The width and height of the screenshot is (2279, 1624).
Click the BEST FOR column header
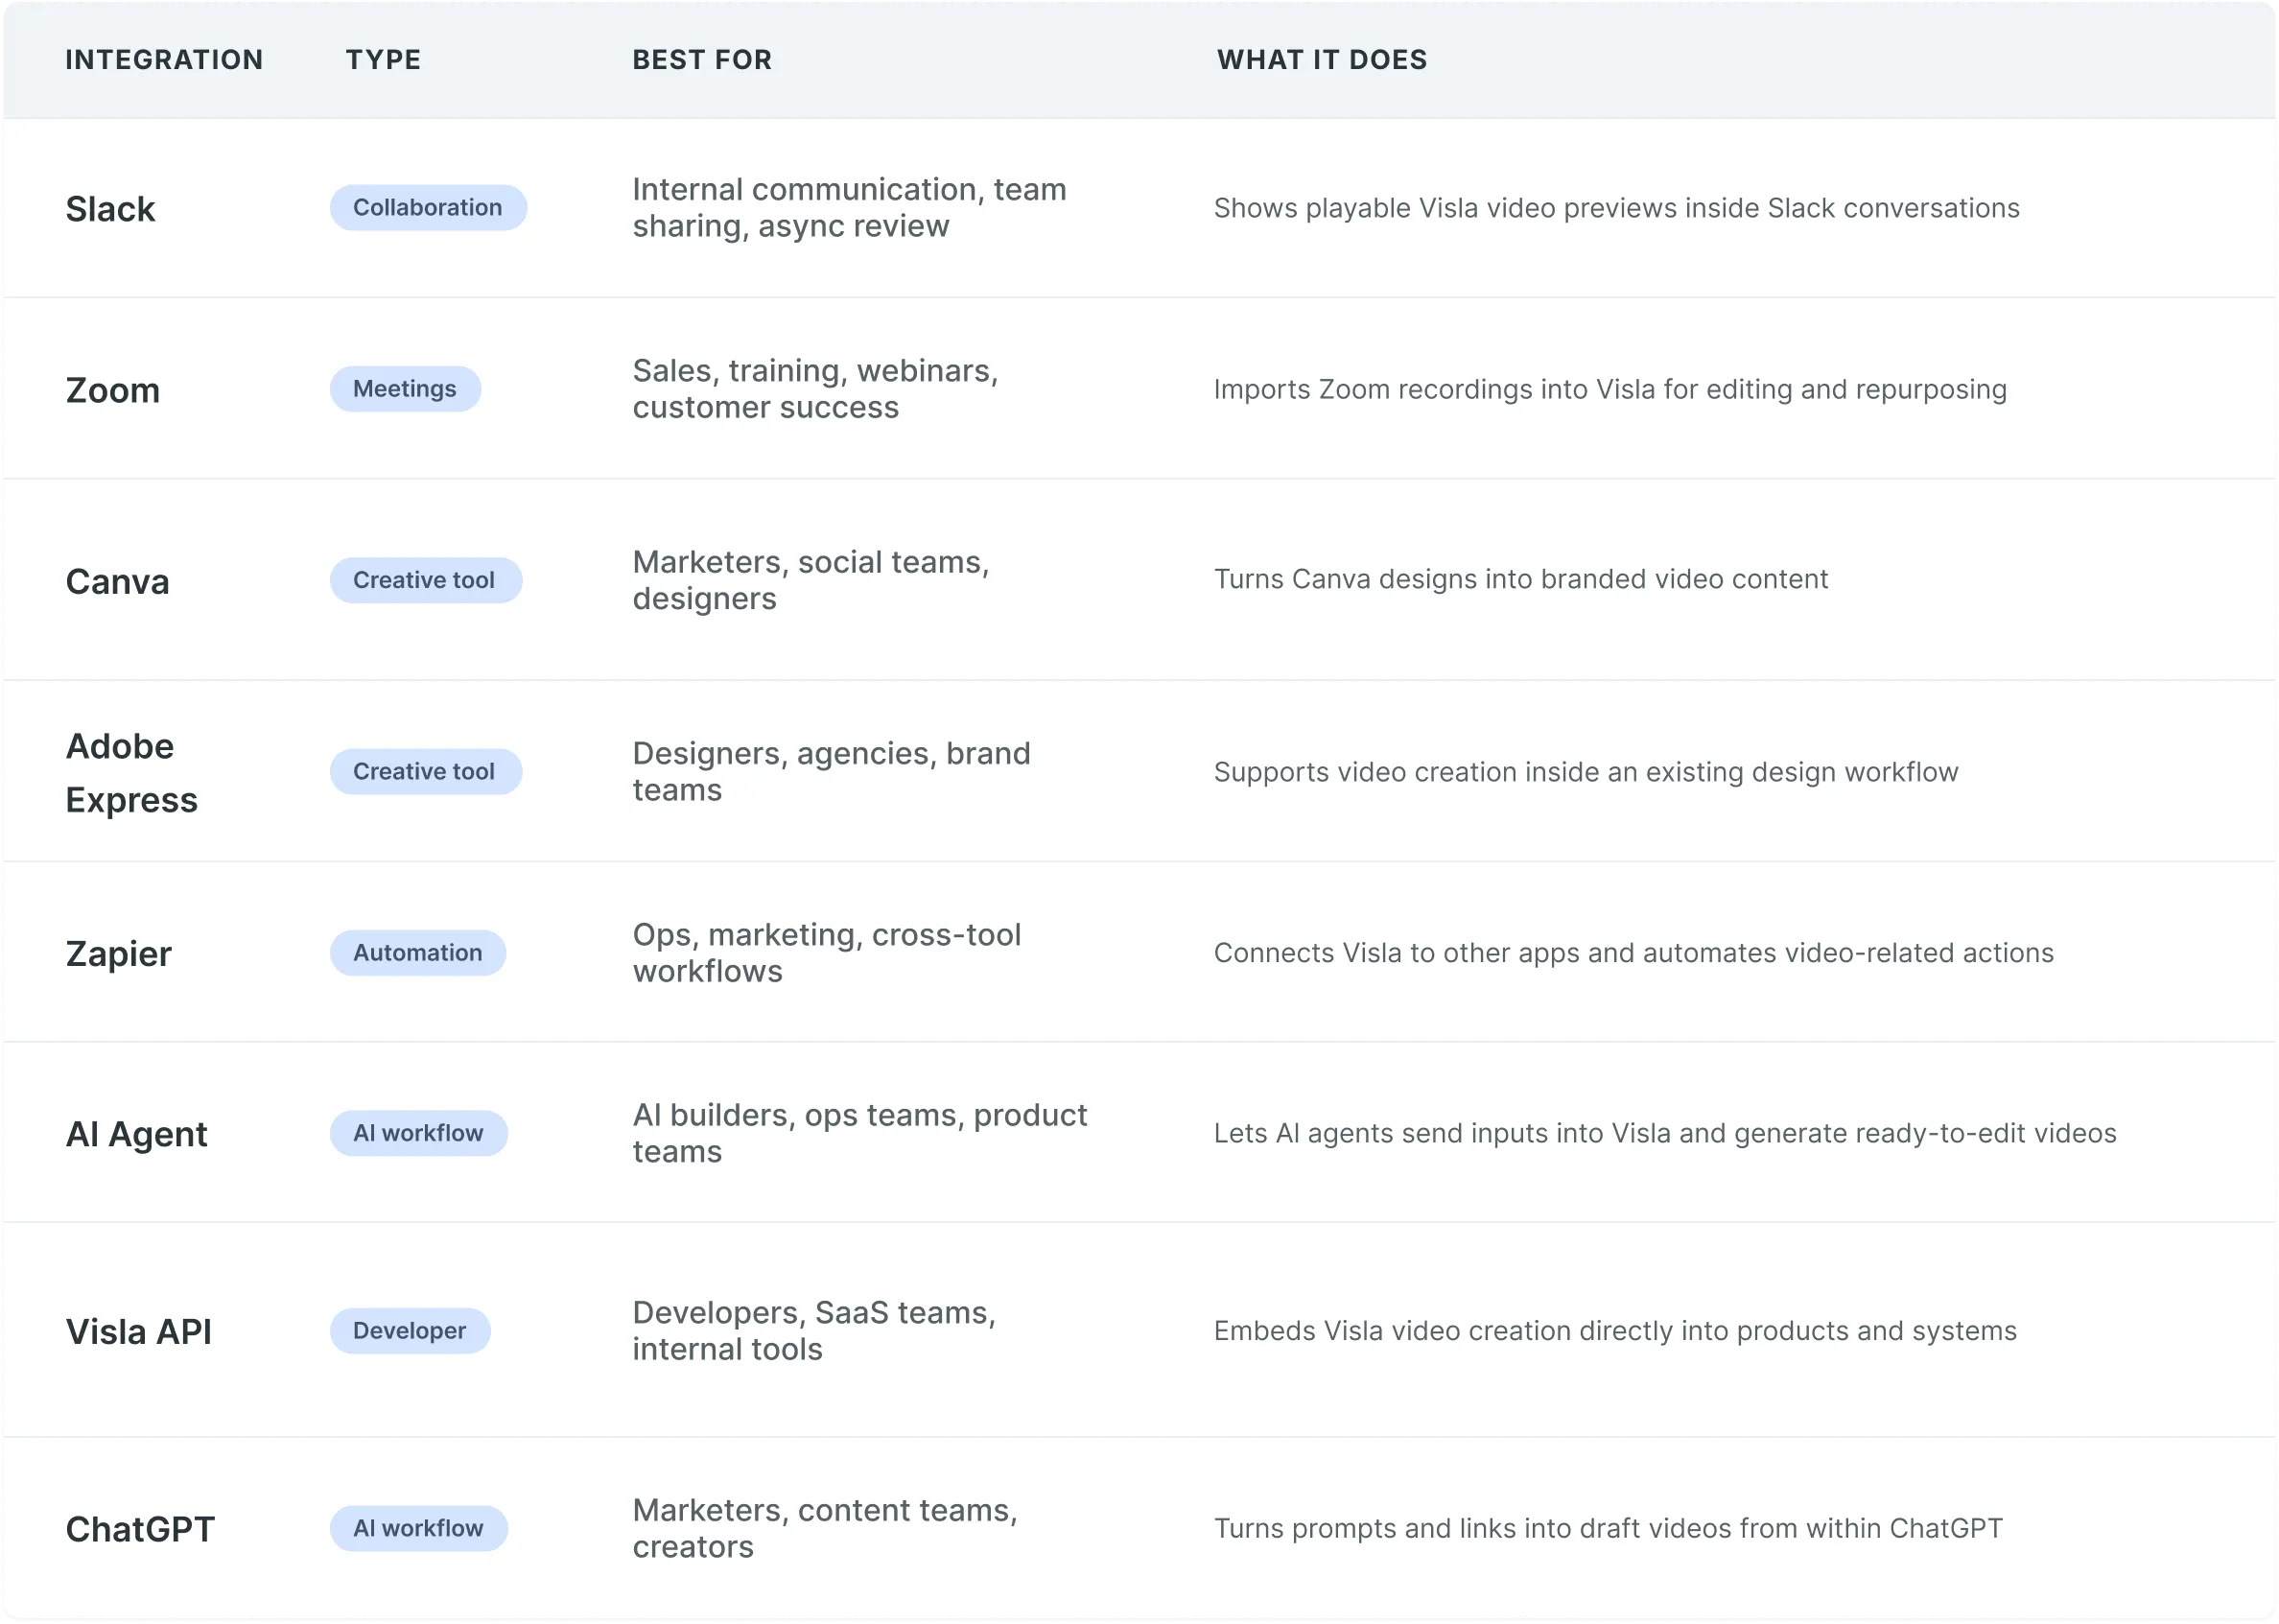[702, 60]
